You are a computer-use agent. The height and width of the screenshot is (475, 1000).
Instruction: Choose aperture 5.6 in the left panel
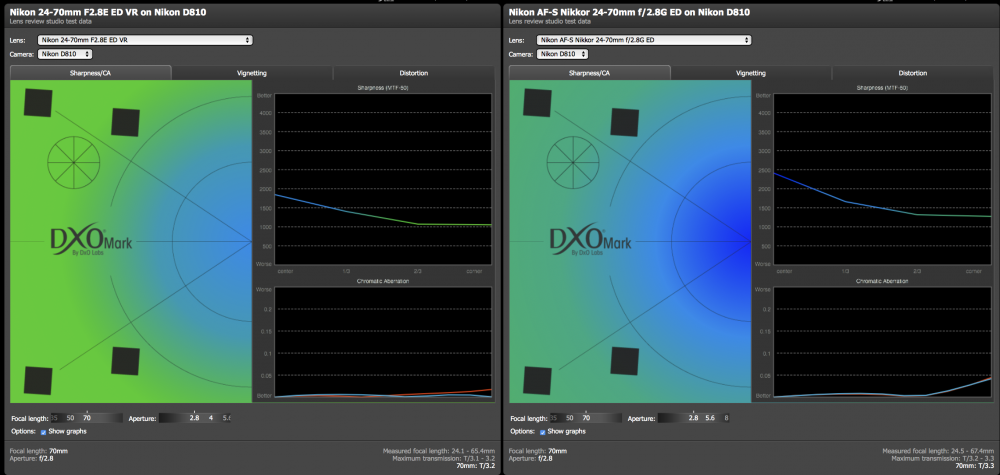pyautogui.click(x=226, y=418)
